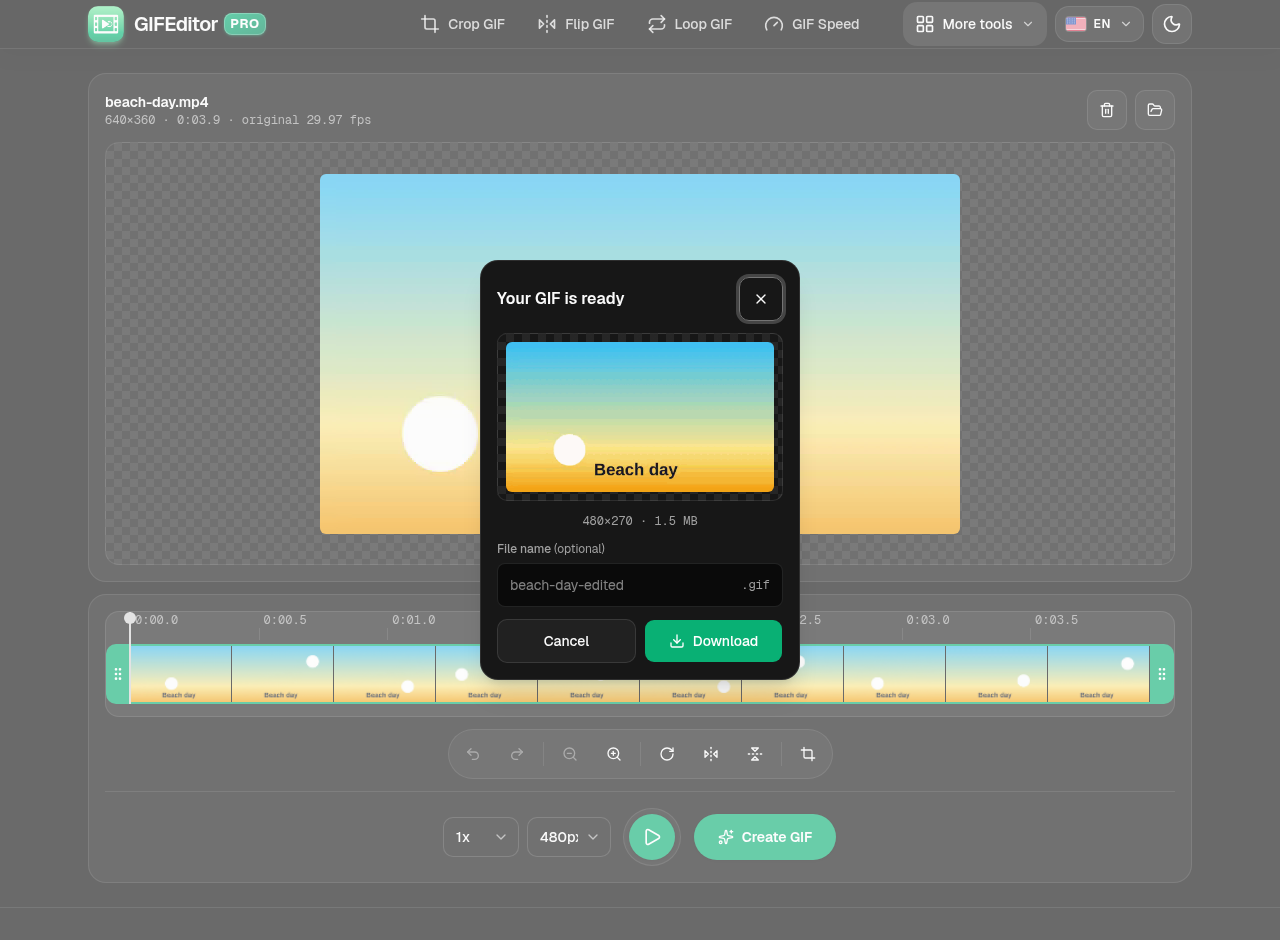This screenshot has width=1280, height=940.
Task: Grab the left trim handle of the timeline
Action: [x=118, y=674]
